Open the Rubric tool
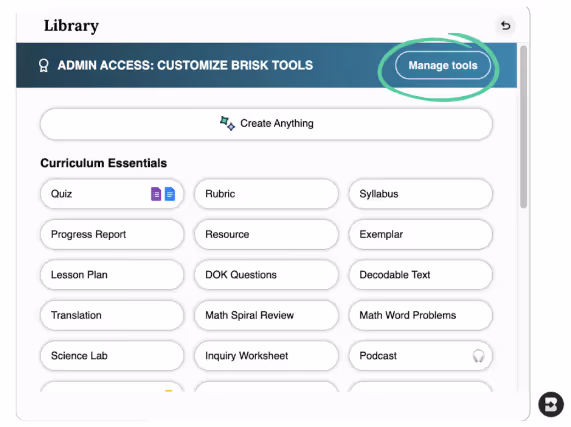Viewport: 571px width, 427px height. click(266, 194)
